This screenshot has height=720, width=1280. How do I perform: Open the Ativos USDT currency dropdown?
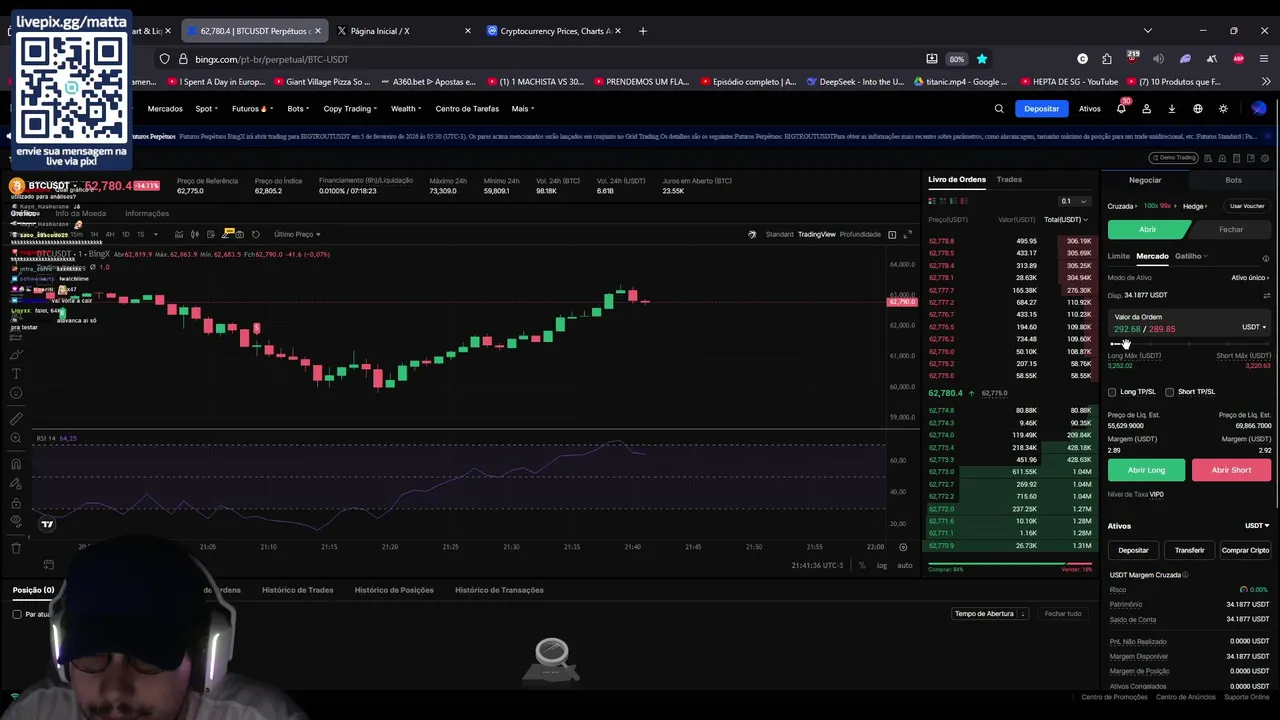point(1257,526)
